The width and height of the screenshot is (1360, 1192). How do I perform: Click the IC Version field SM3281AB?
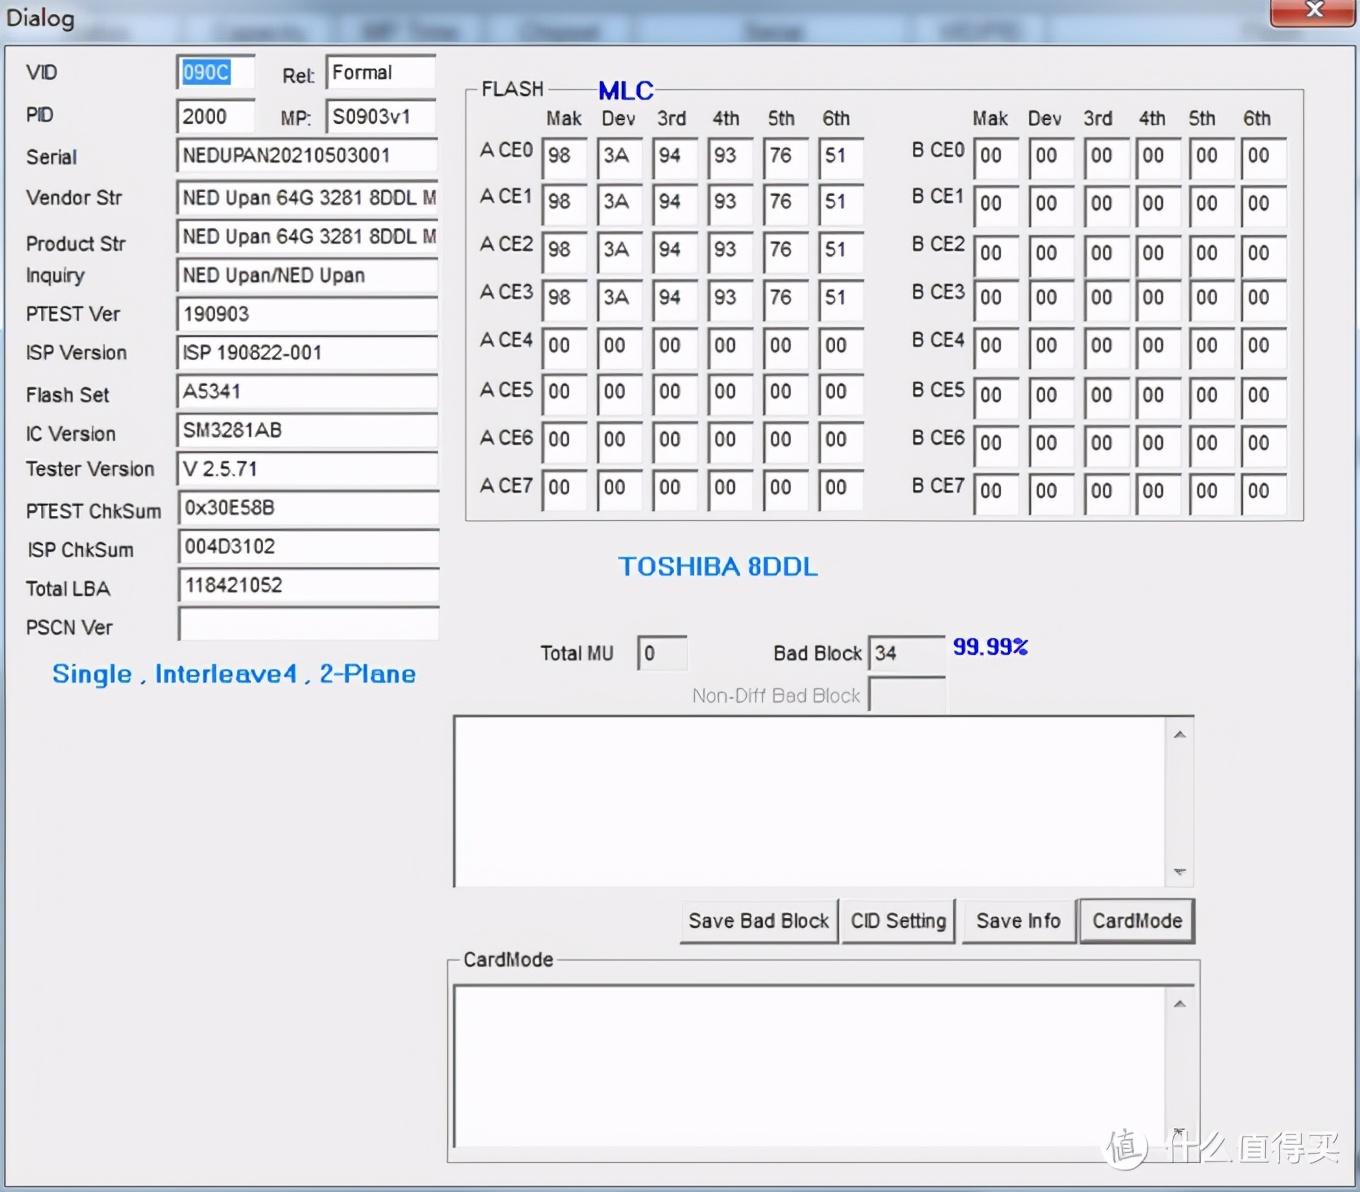point(306,431)
